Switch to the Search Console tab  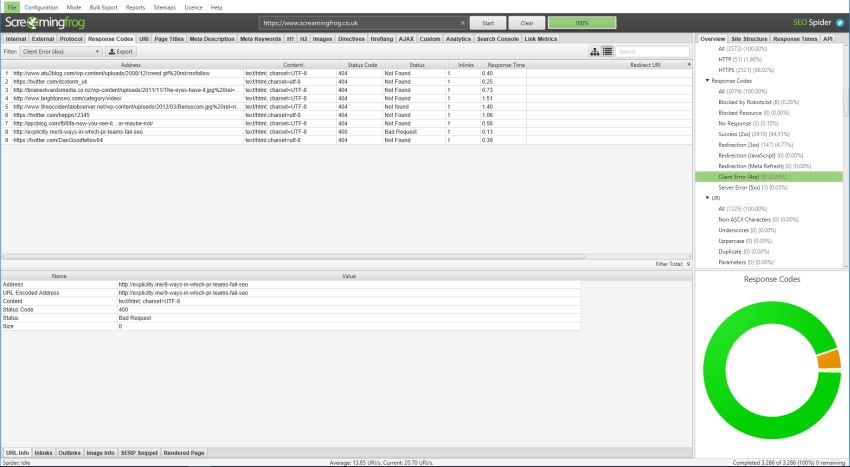(x=498, y=39)
